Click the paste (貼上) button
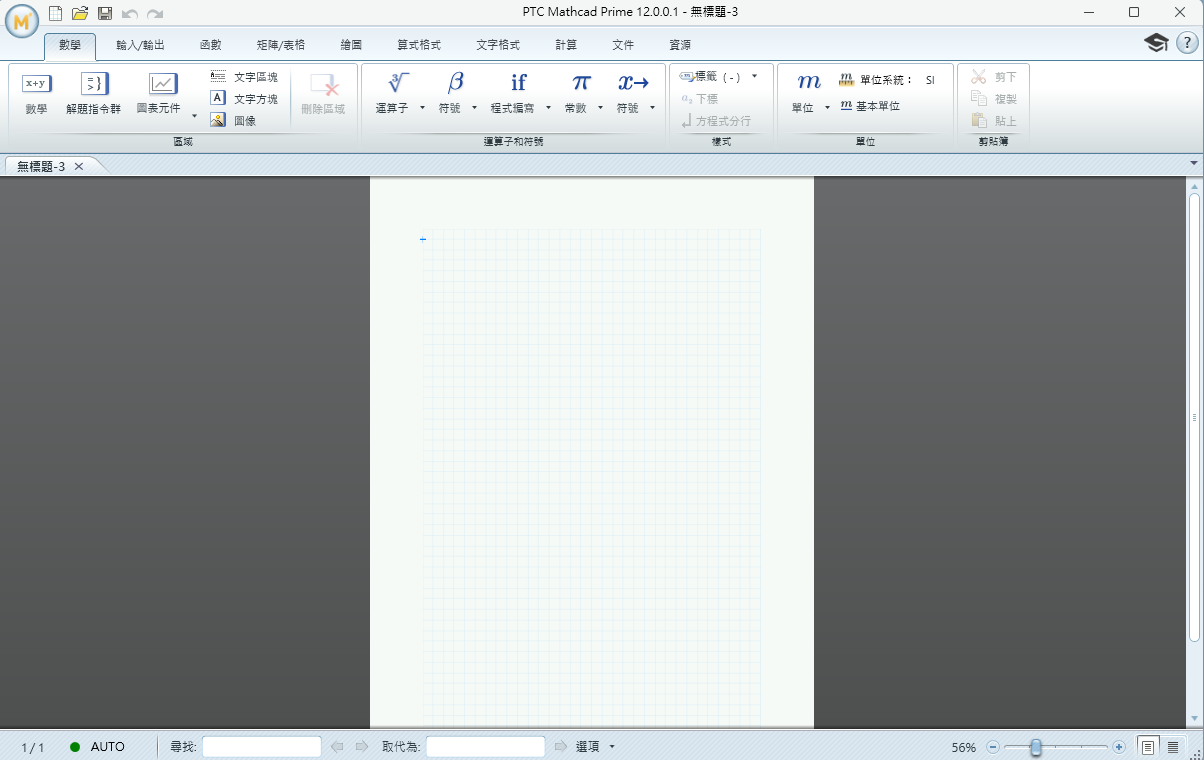 click(994, 121)
